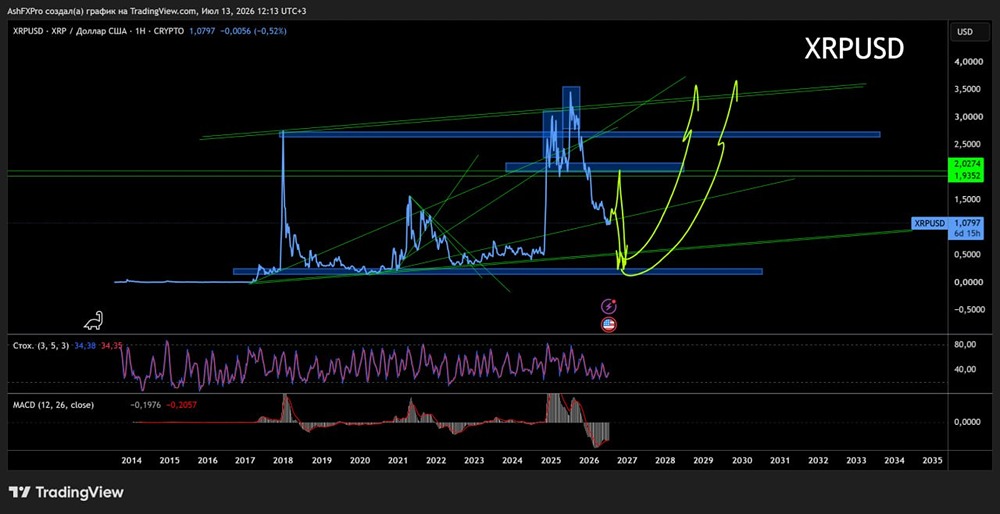Viewport: 1000px width, 514px height.
Task: Click the 40,00 stochastic axis value
Action: (x=967, y=369)
